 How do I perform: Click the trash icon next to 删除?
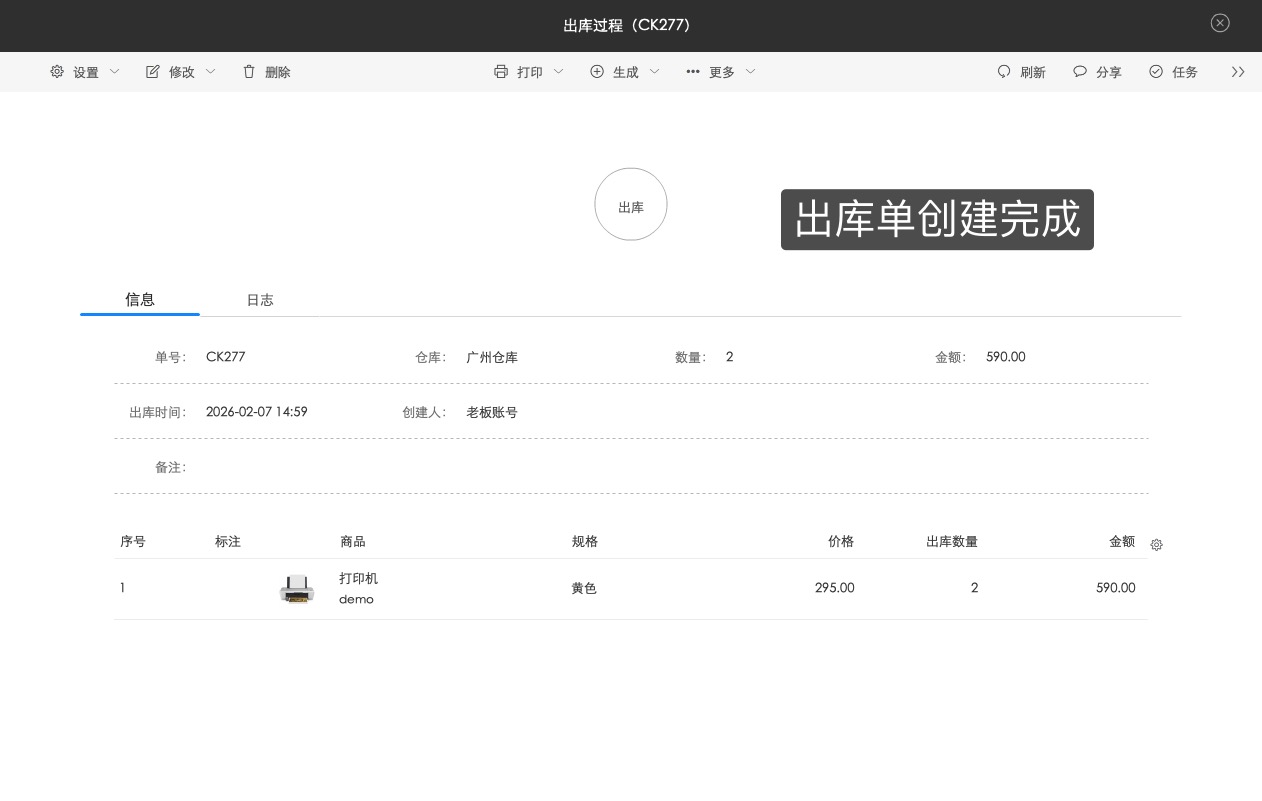click(249, 71)
